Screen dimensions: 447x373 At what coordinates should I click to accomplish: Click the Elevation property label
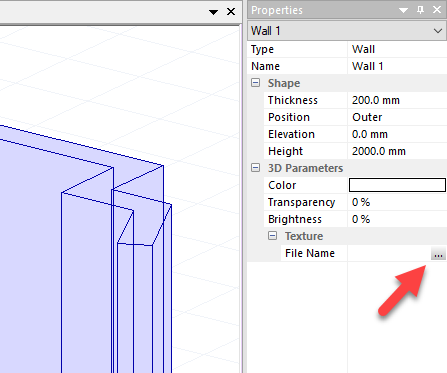tap(291, 134)
